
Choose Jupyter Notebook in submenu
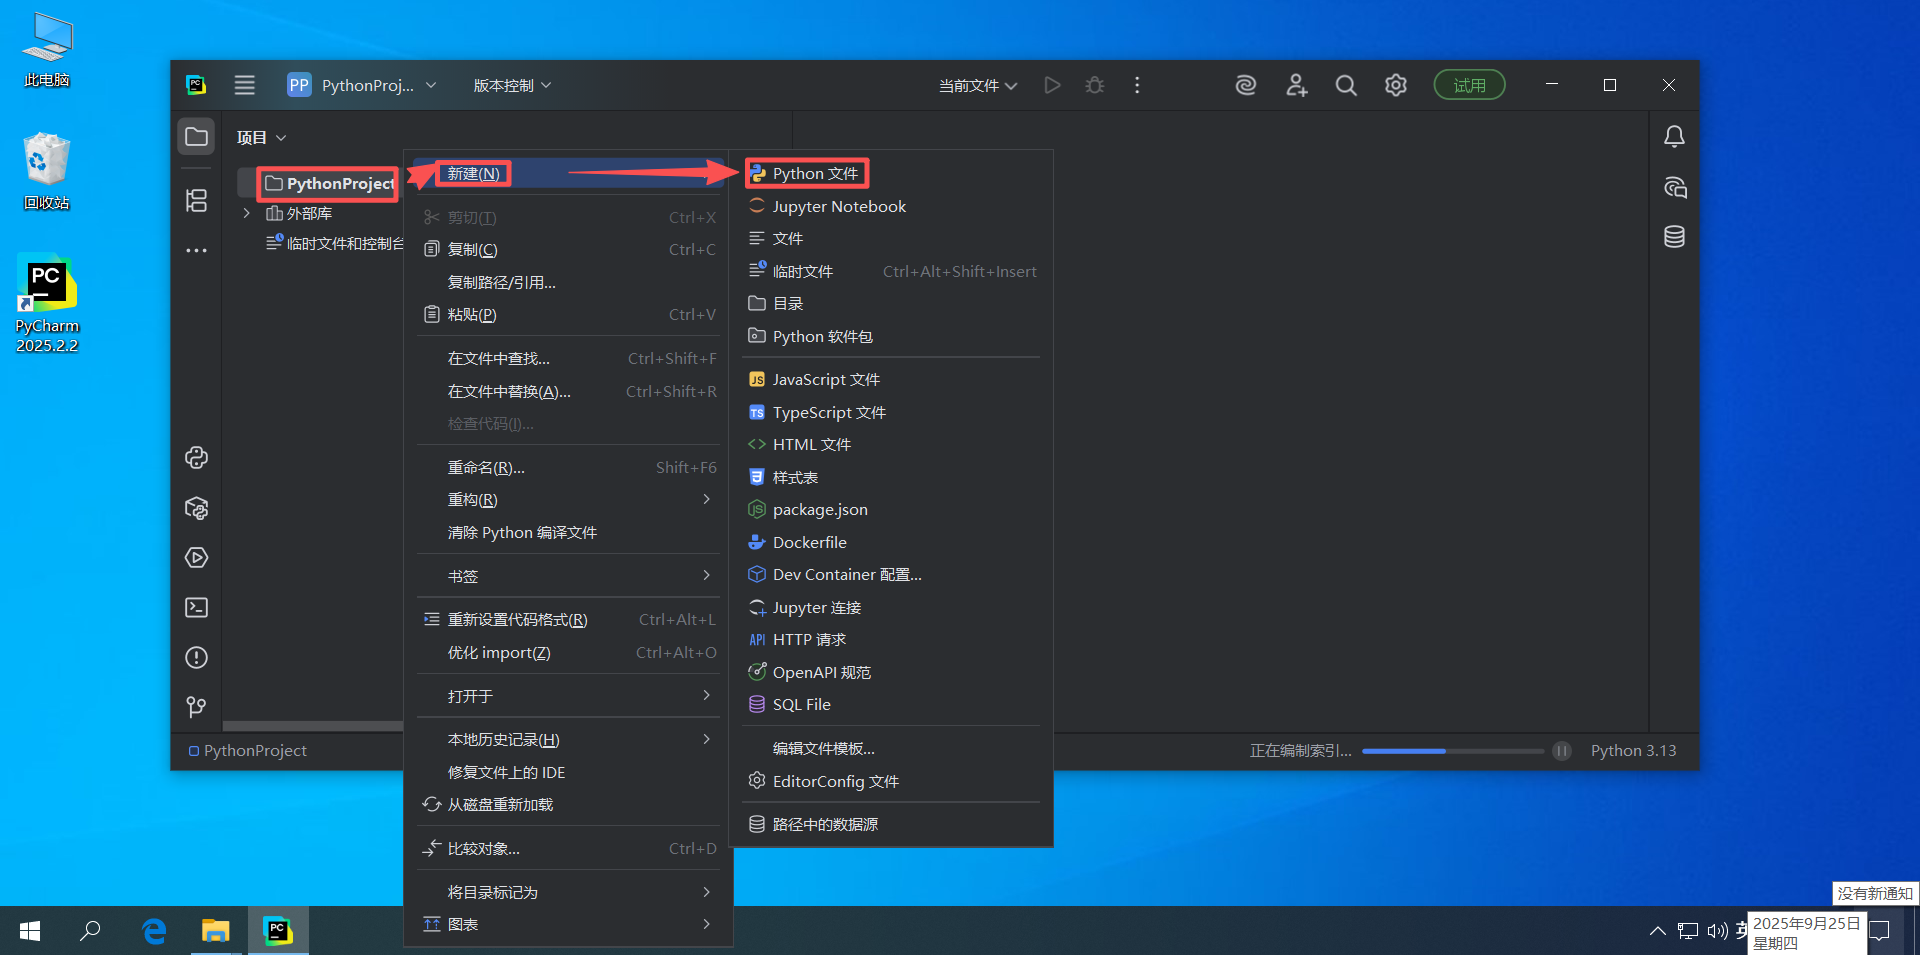tap(891, 206)
